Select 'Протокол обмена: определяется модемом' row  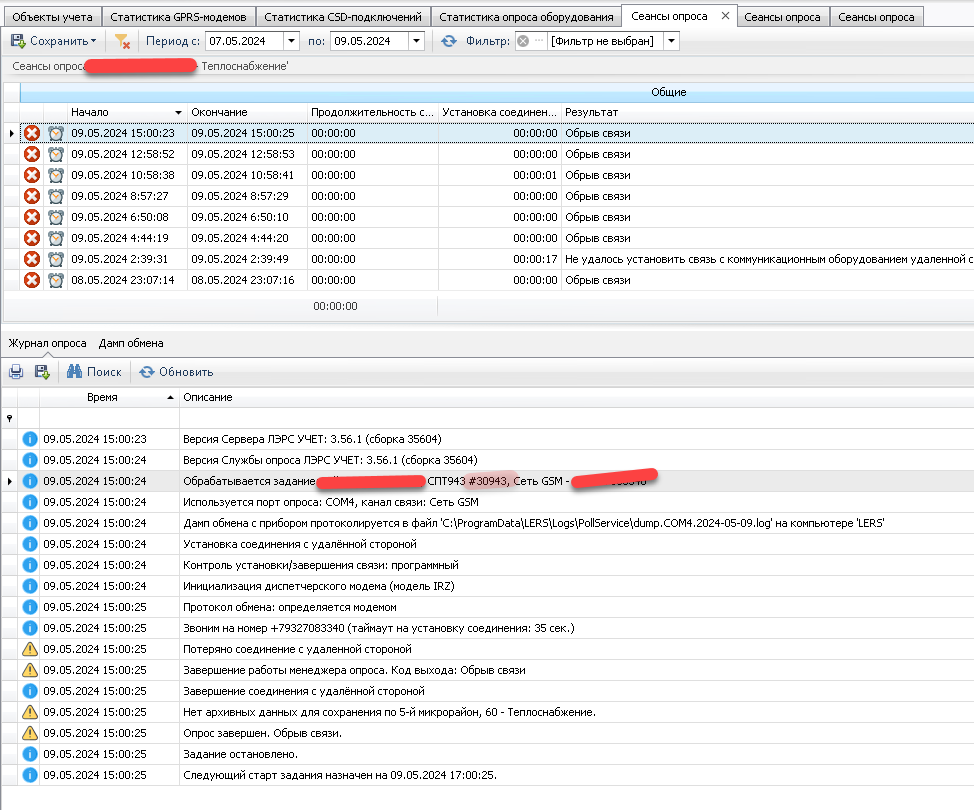[x=488, y=607]
